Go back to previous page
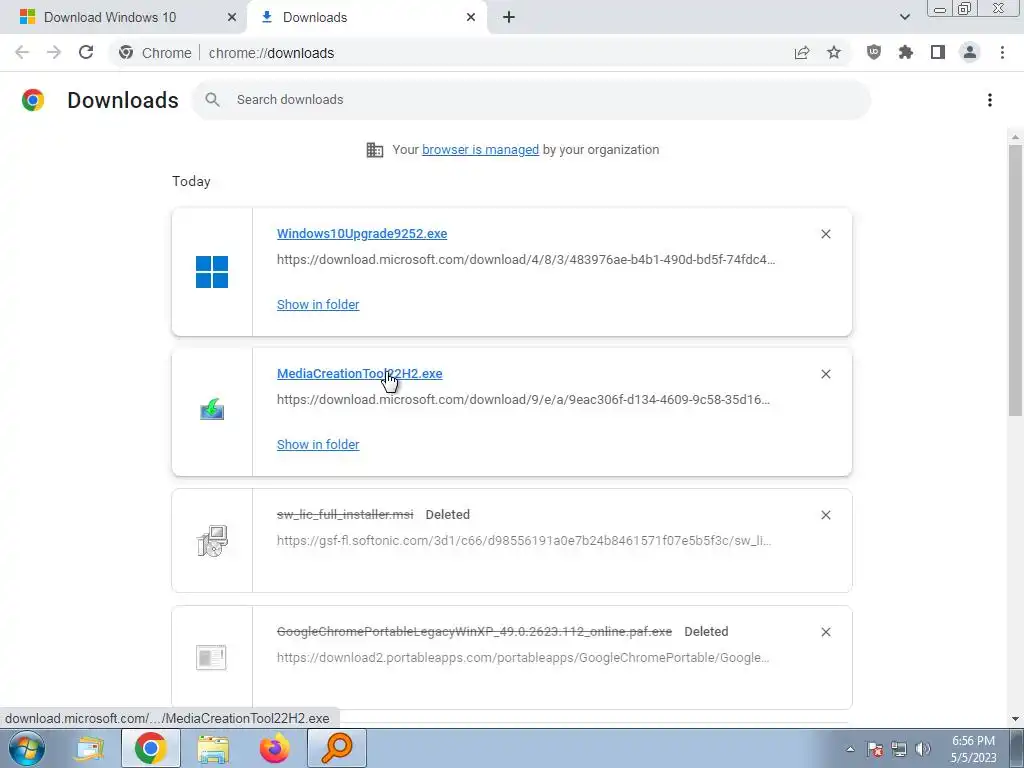 [x=22, y=53]
